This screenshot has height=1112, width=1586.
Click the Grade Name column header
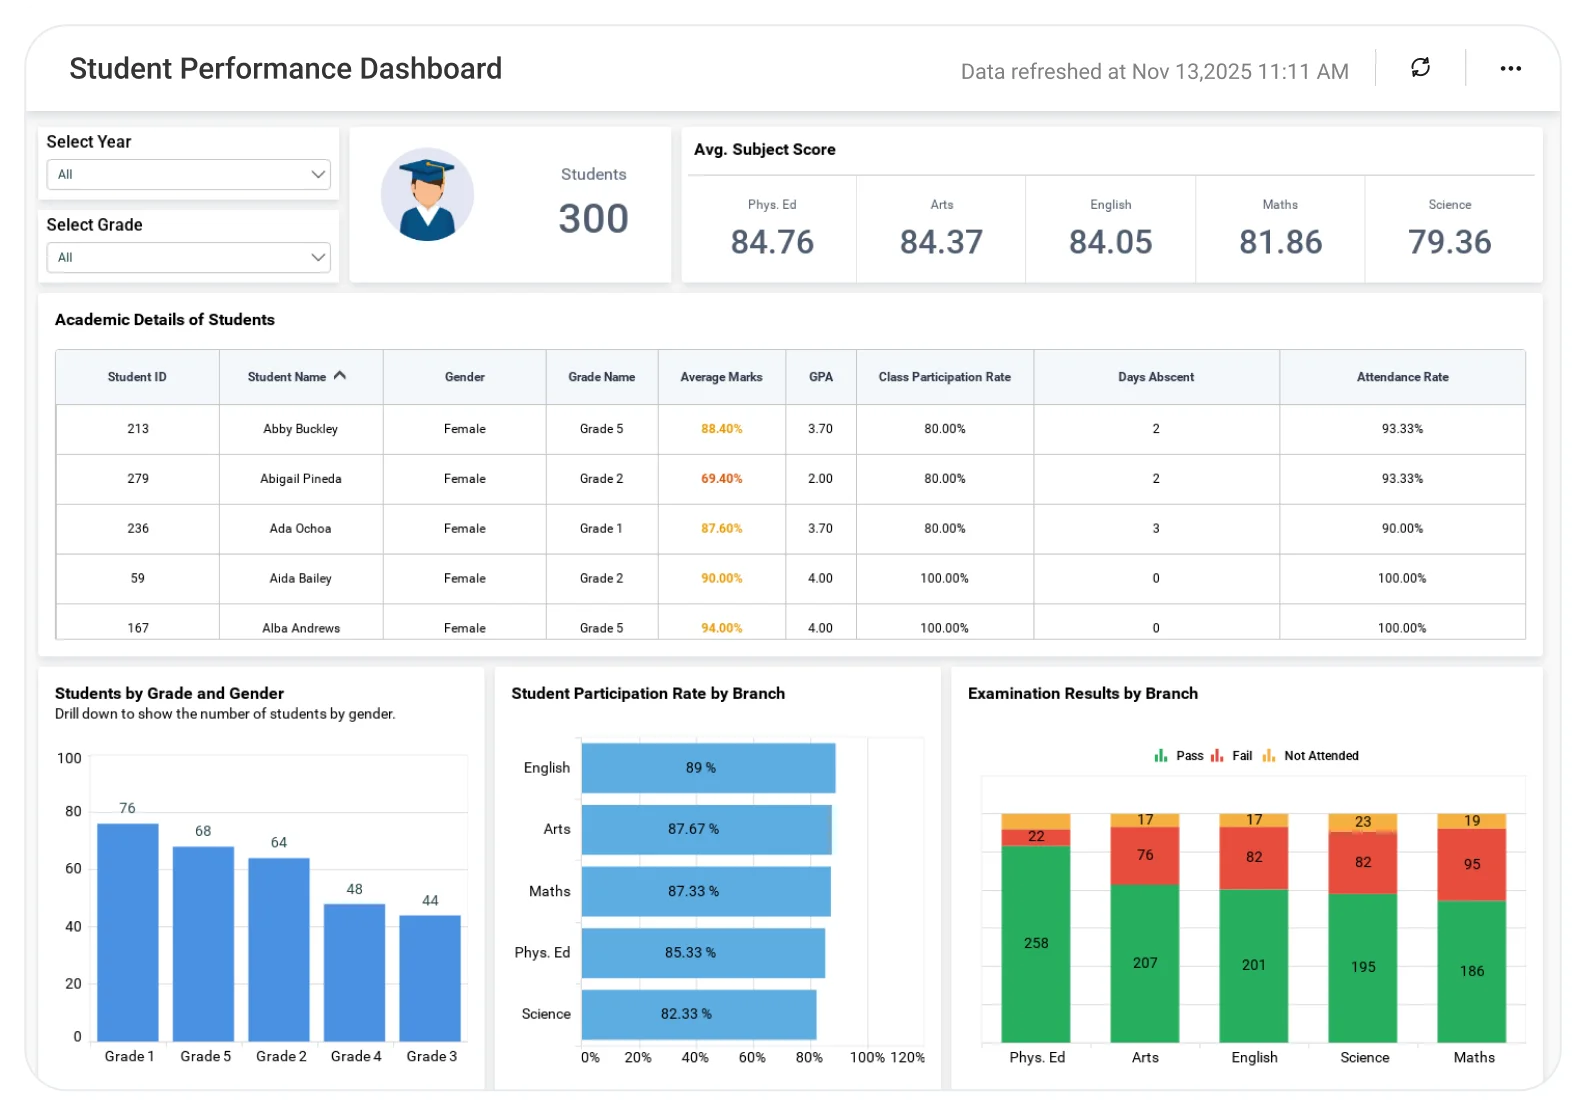click(x=602, y=377)
